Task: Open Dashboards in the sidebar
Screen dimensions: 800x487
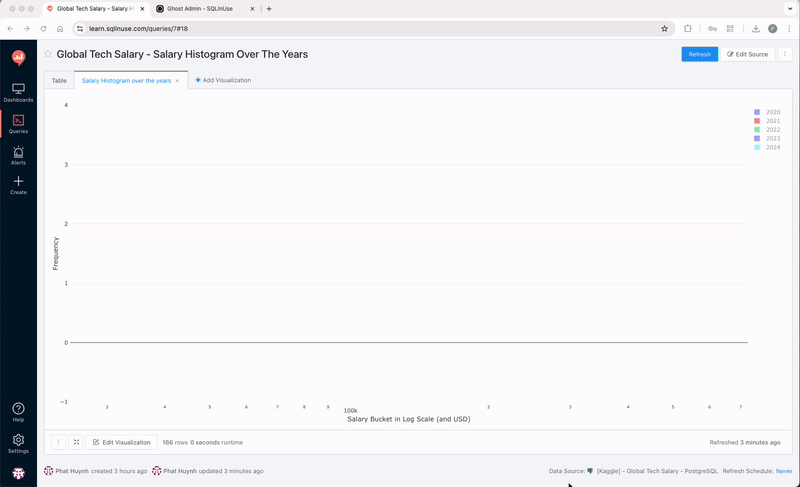Action: (x=18, y=93)
